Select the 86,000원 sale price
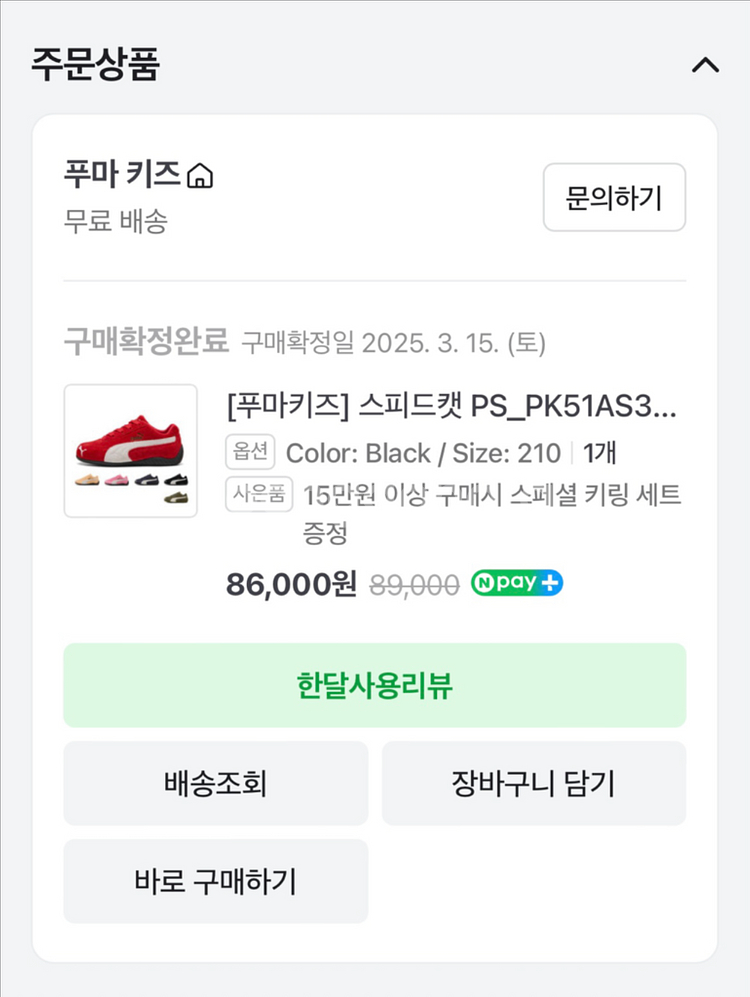The height and width of the screenshot is (997, 750). tap(291, 584)
